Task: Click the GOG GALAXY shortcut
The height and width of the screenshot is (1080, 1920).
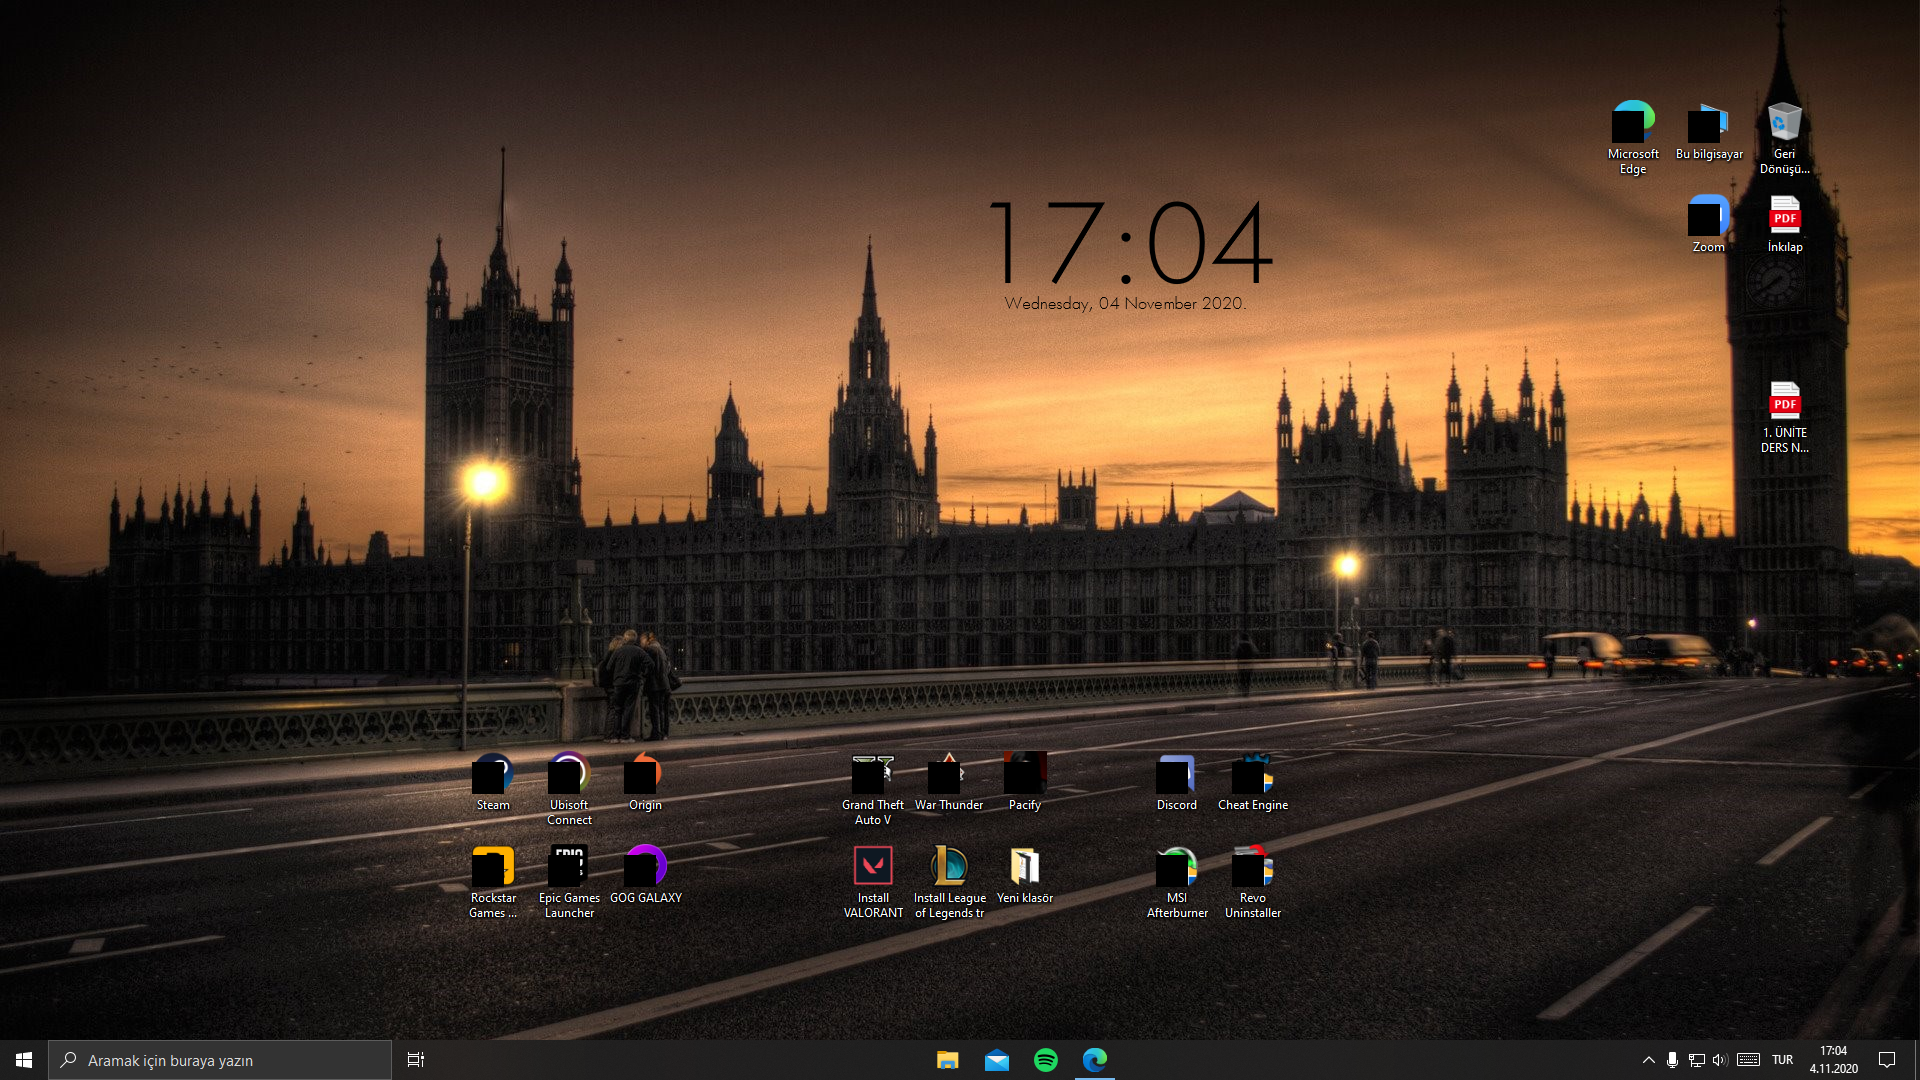Action: [x=645, y=866]
